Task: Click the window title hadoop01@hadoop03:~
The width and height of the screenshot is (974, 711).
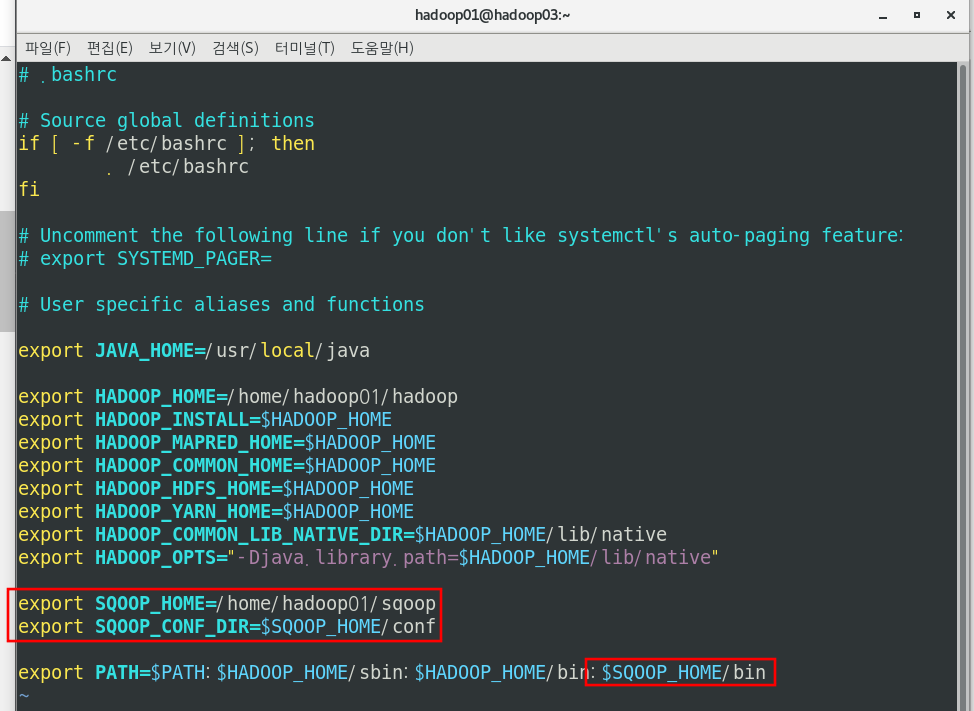Action: pyautogui.click(x=492, y=15)
